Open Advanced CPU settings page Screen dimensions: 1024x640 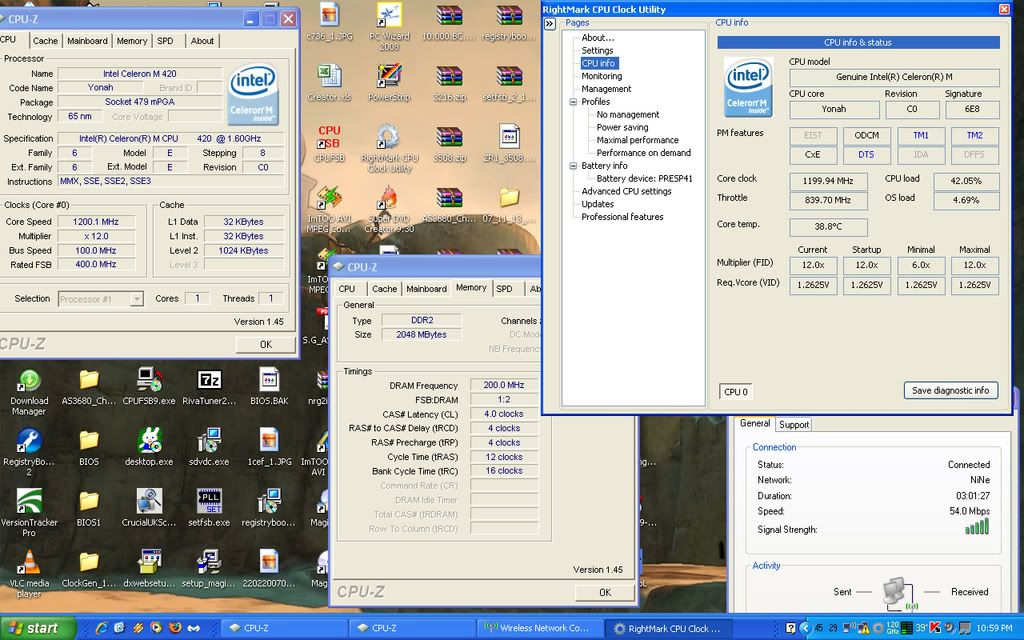coord(626,191)
